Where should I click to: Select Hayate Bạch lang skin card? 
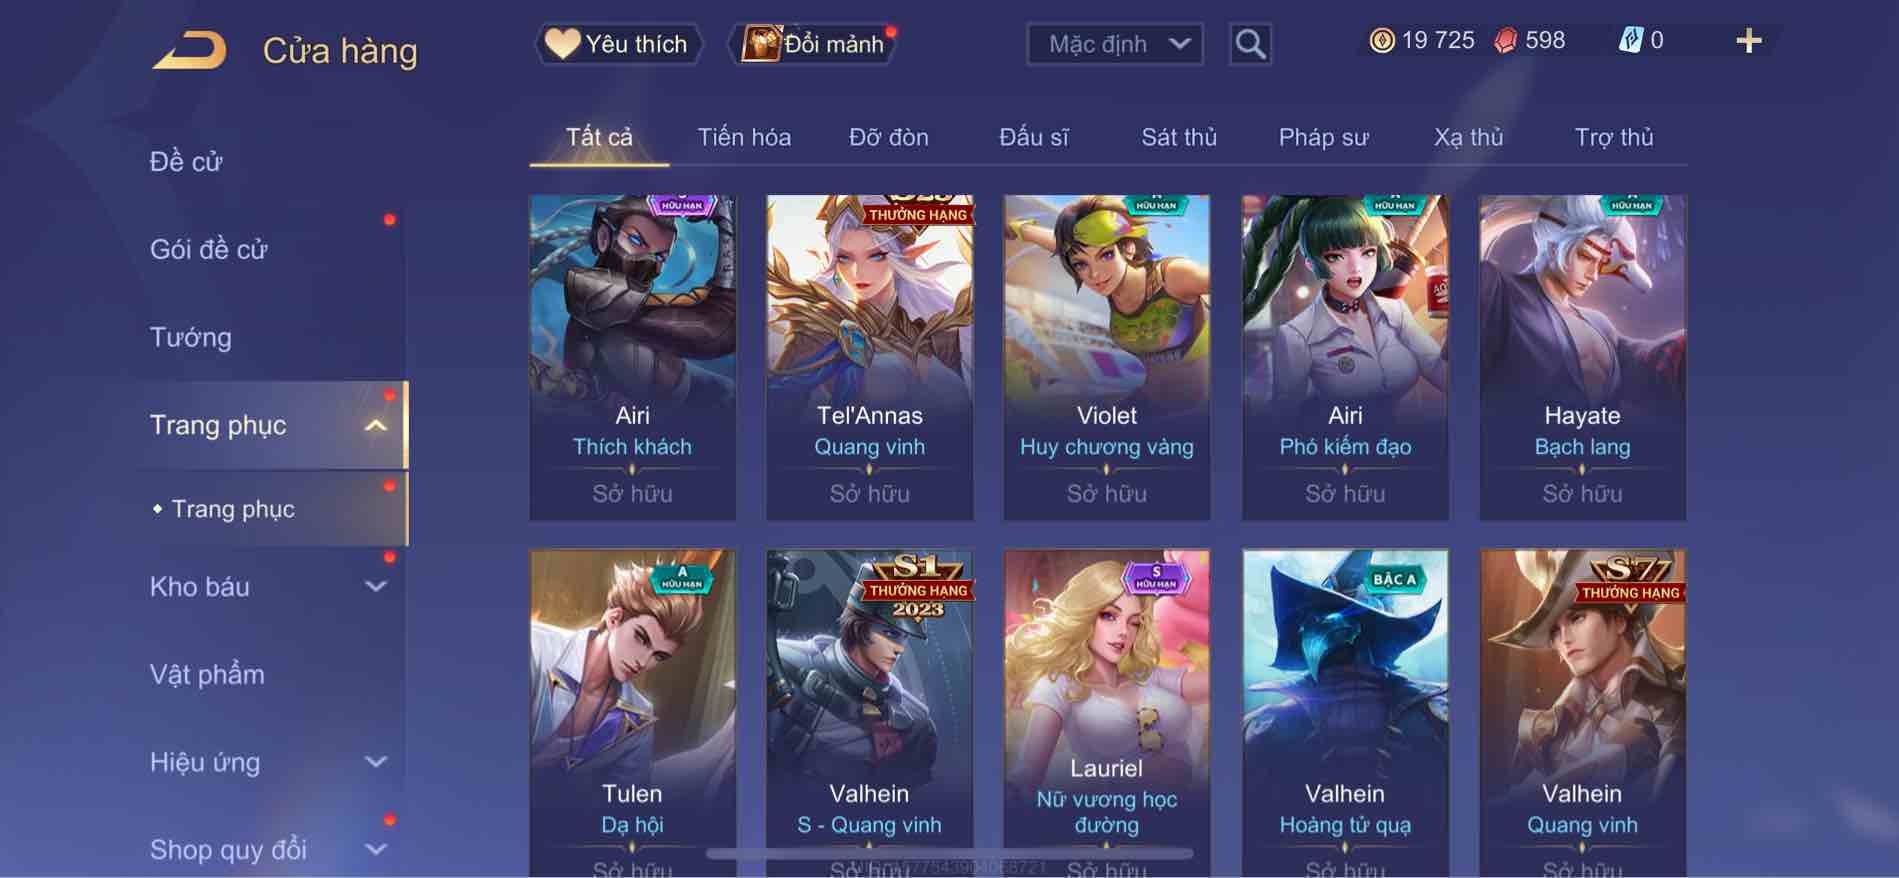pos(1582,357)
